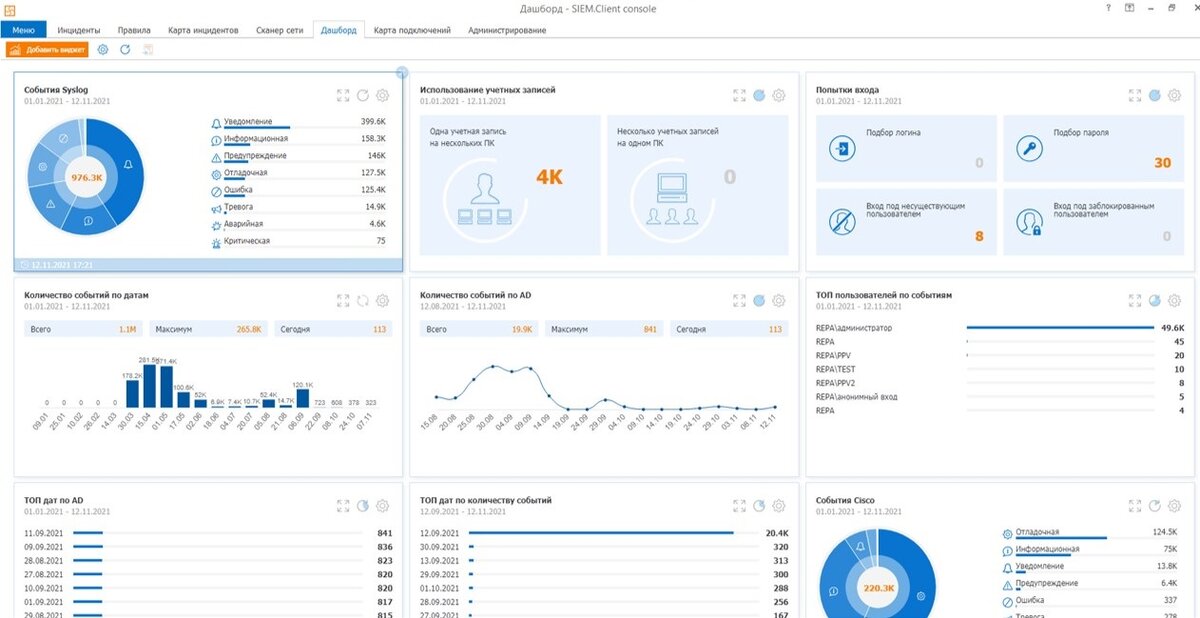Image resolution: width=1200 pixels, height=618 pixels.
Task: Expand Количество событий по AD widget
Action: [x=739, y=300]
